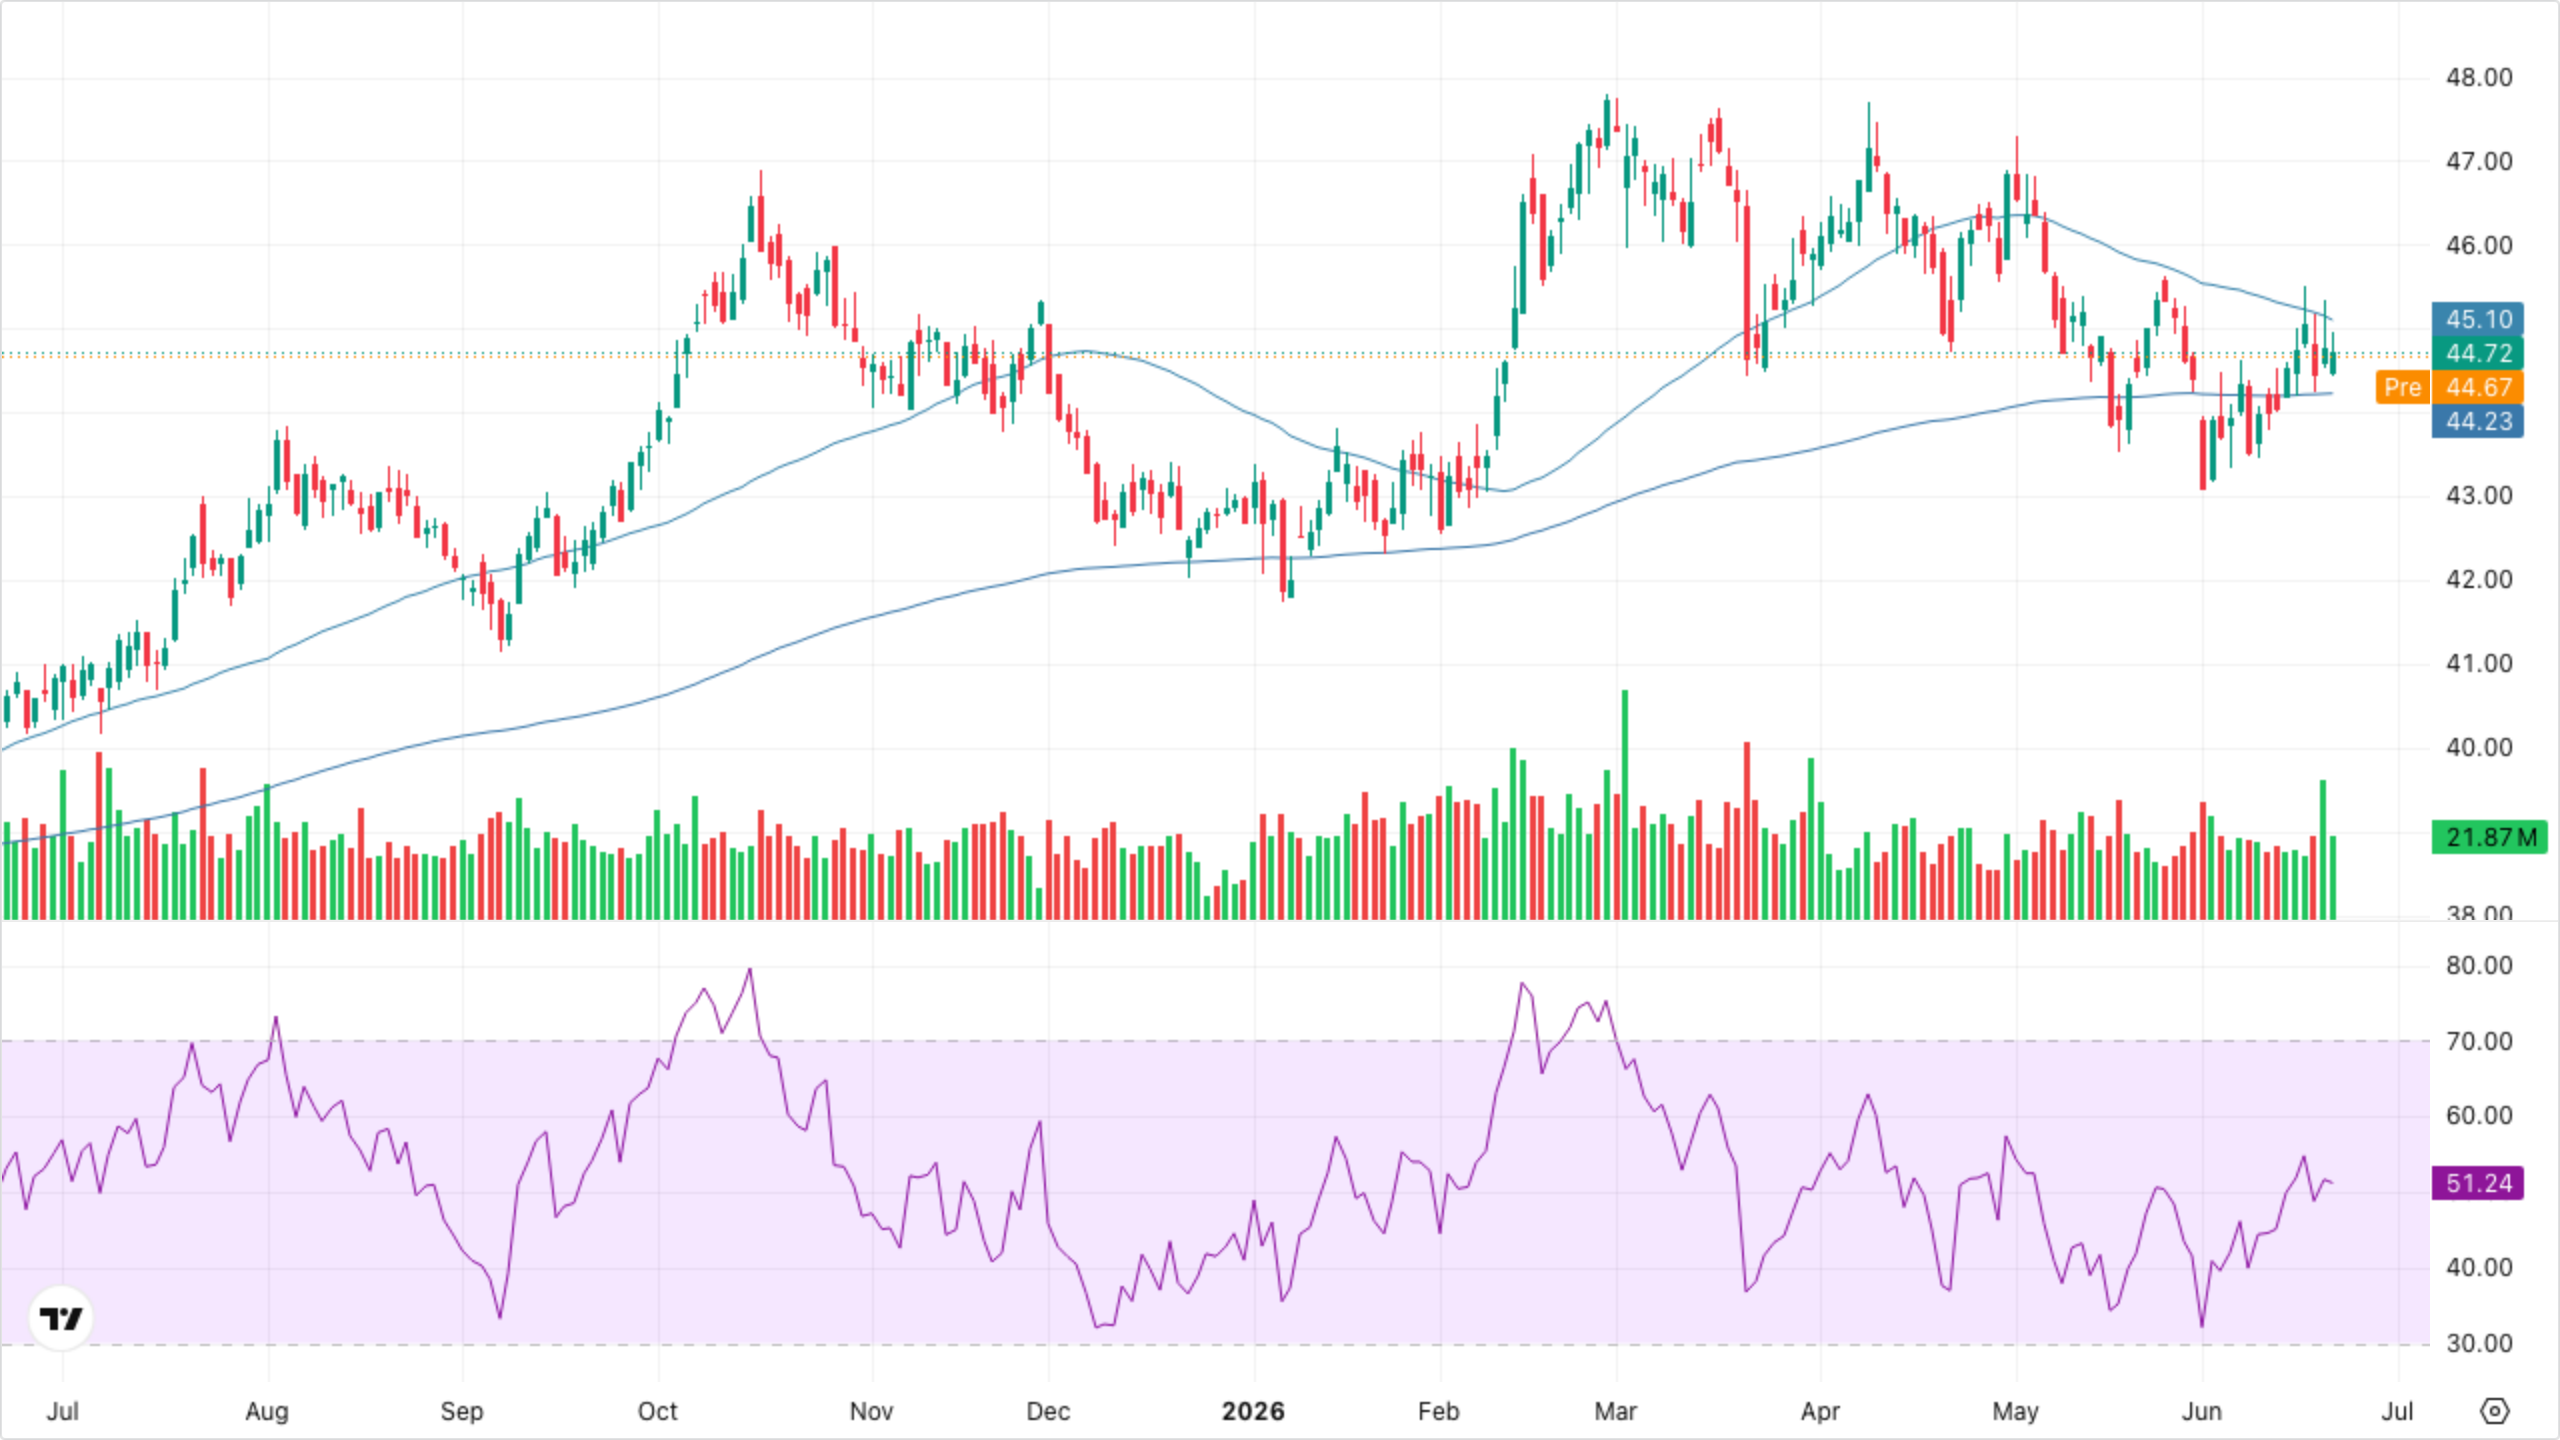The height and width of the screenshot is (1440, 2560).
Task: Click the Jun label on time axis
Action: [x=2201, y=1411]
